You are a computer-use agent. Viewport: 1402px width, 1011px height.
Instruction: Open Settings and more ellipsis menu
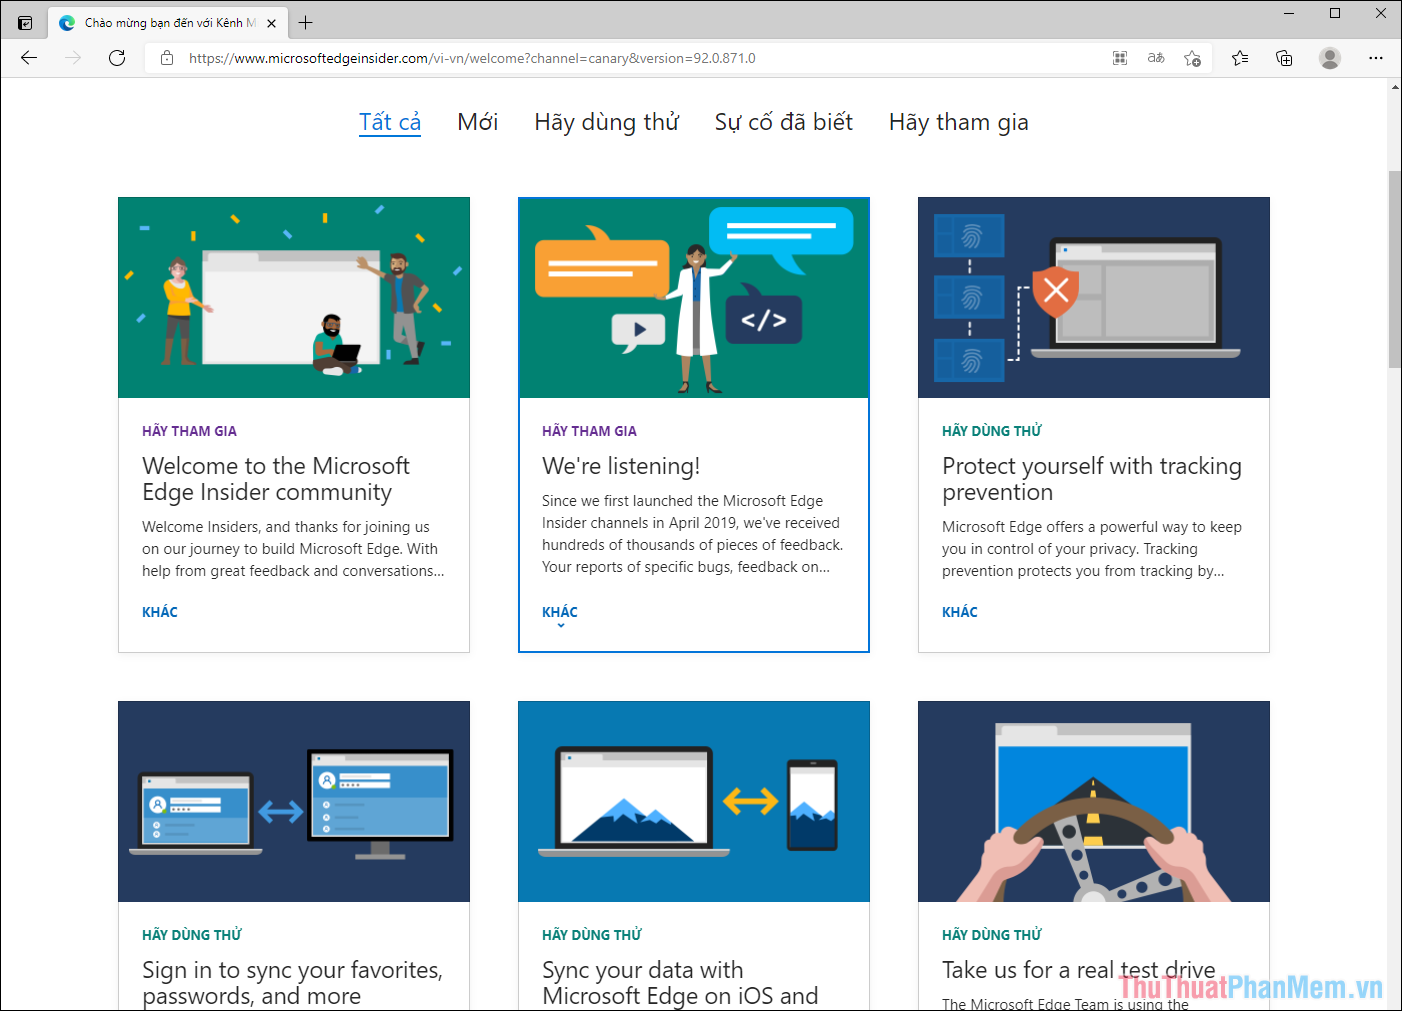(1376, 58)
